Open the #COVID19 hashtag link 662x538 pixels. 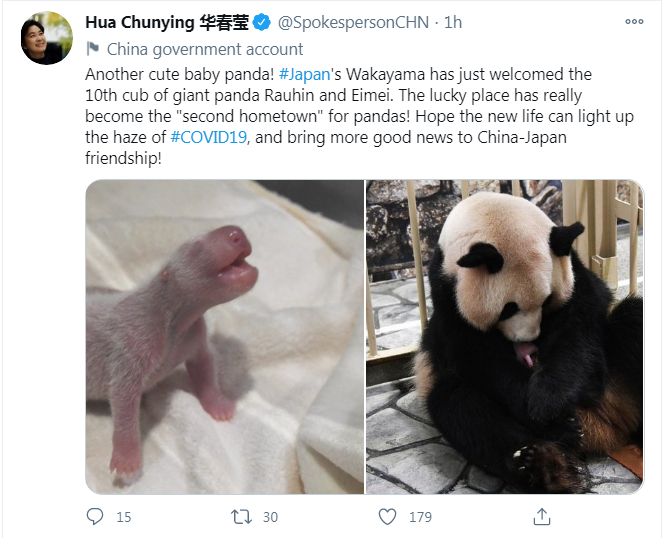209,137
